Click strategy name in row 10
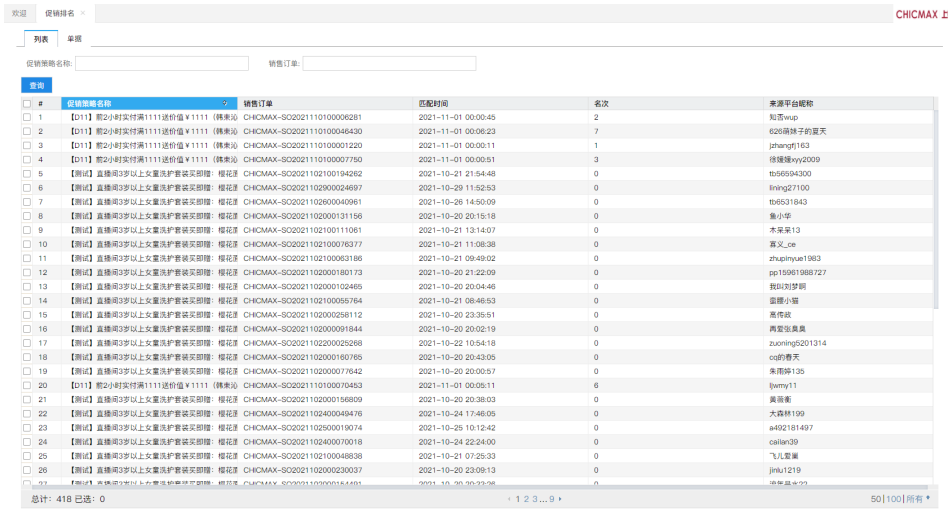948x513 pixels. [154, 244]
